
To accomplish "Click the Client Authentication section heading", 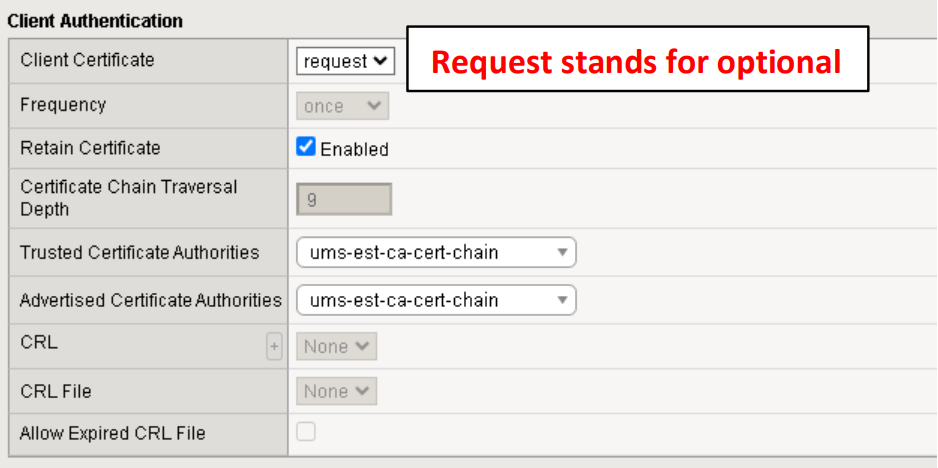I will (x=95, y=20).
